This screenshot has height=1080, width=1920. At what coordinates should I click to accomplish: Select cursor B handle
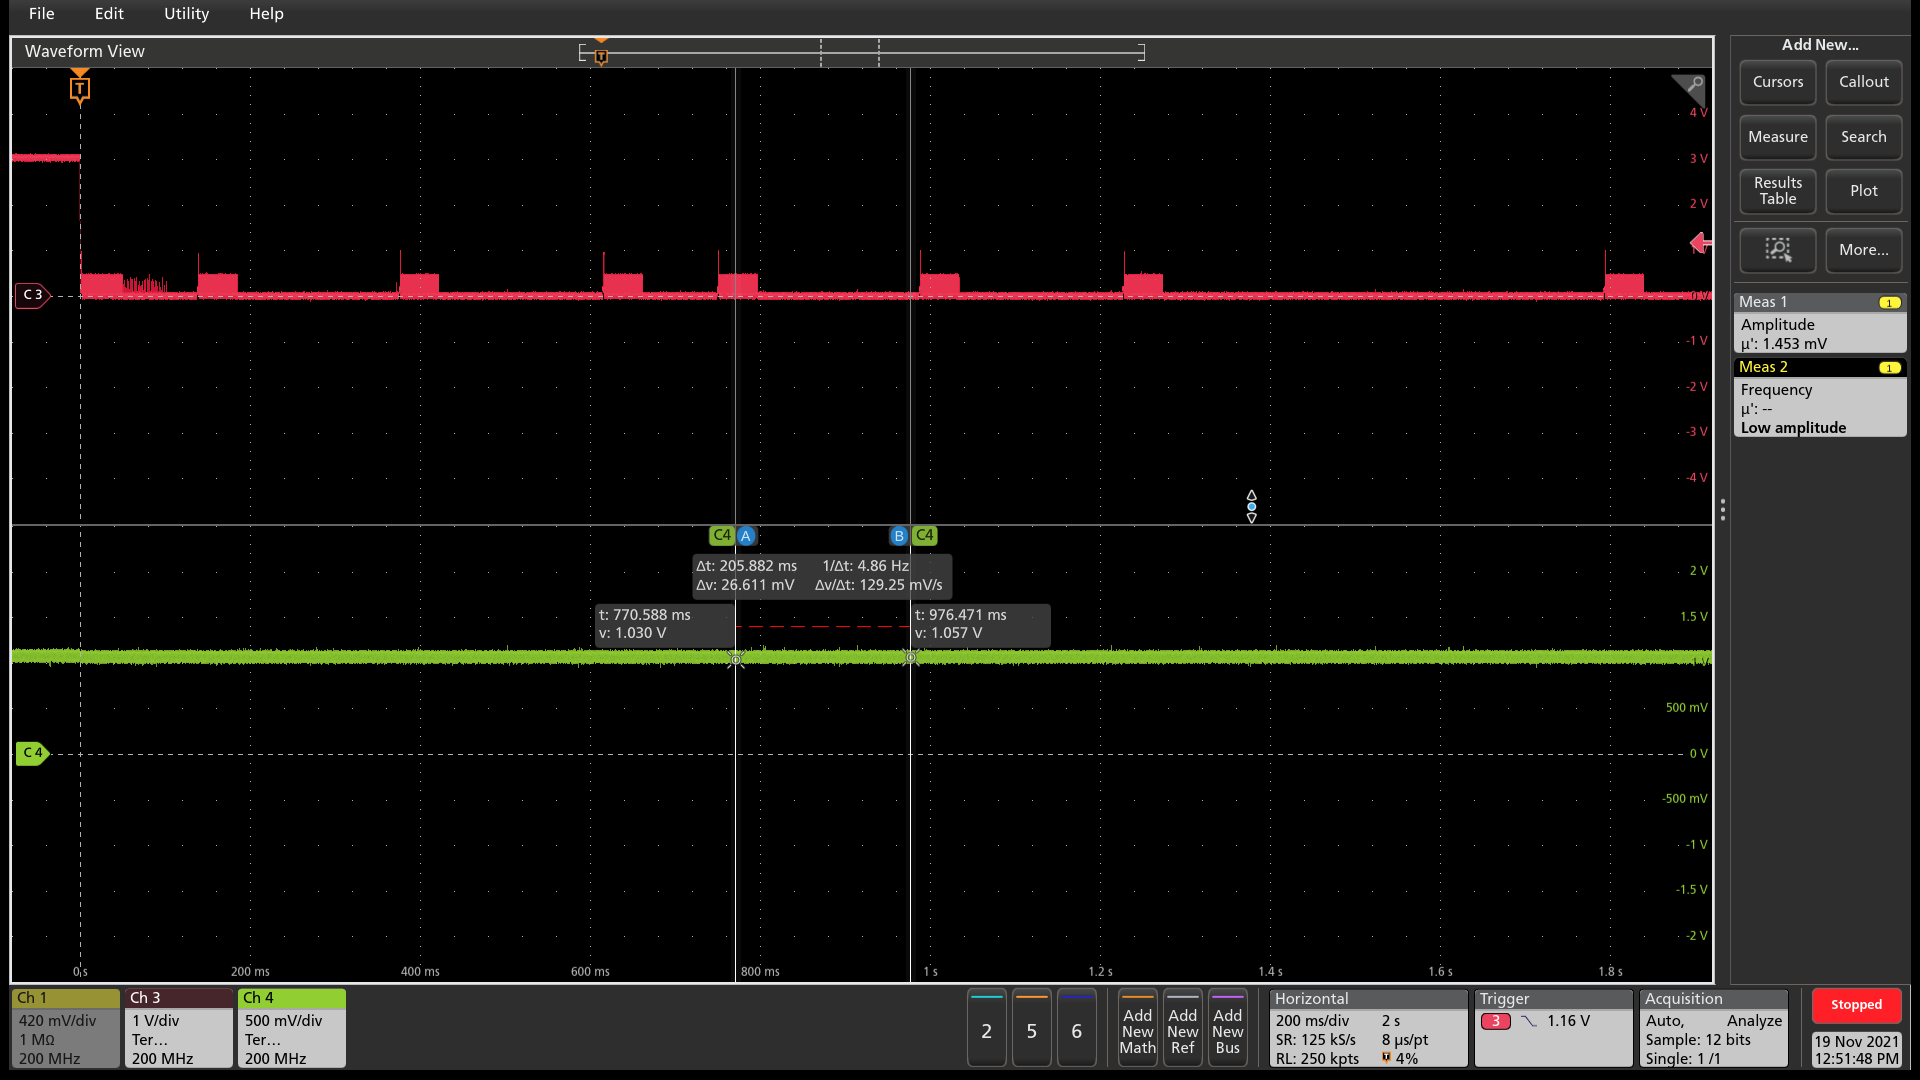[899, 536]
